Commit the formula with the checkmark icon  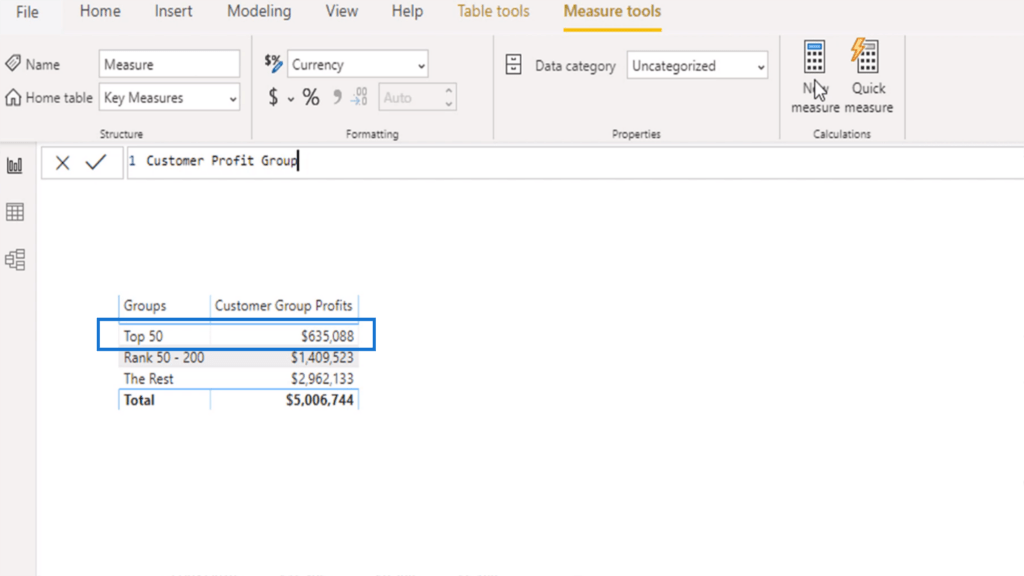click(x=96, y=162)
